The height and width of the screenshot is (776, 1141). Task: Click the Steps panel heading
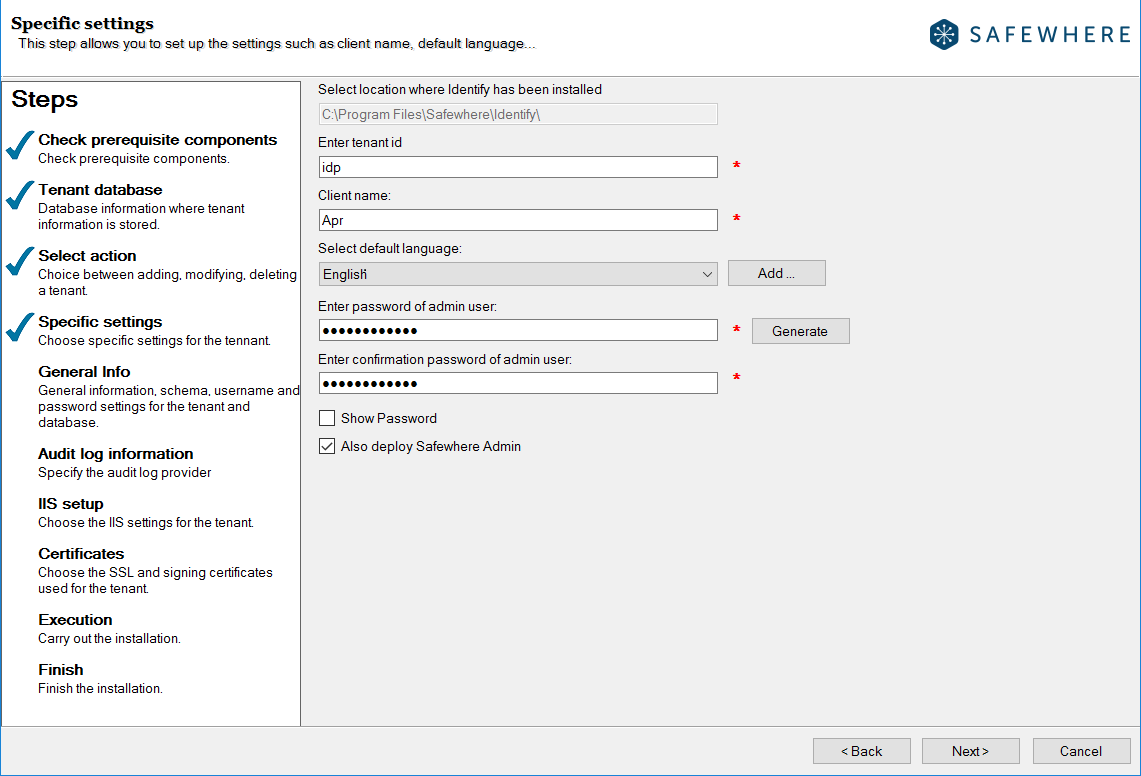click(44, 100)
